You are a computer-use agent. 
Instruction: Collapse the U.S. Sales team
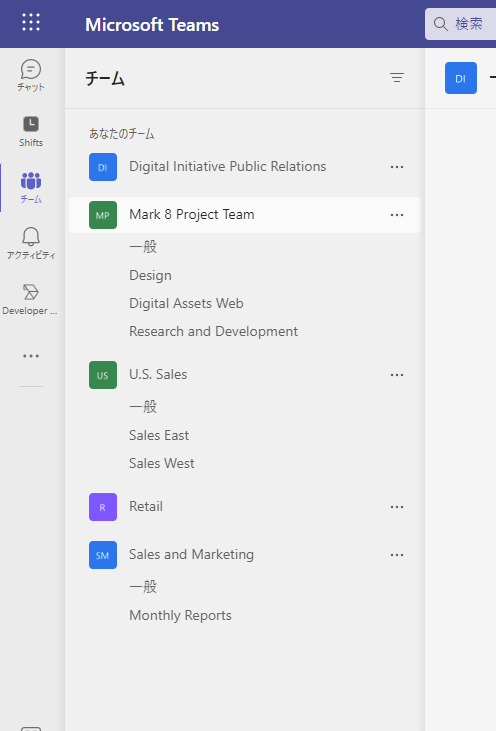(x=158, y=375)
